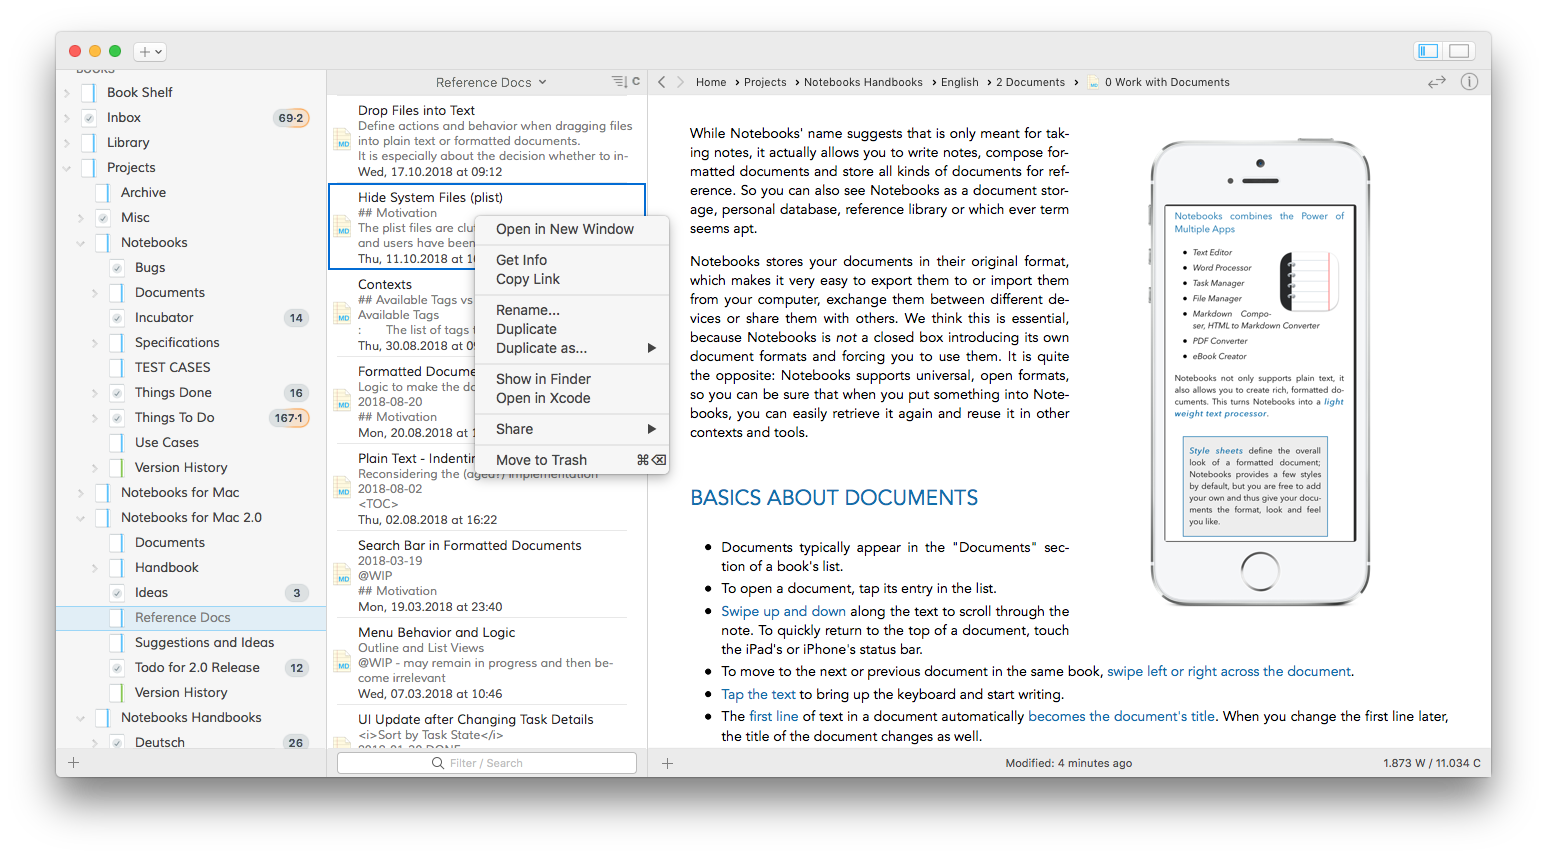The width and height of the screenshot is (1547, 857).
Task: Select the Menu Behavior and Logic document
Action: (486, 662)
